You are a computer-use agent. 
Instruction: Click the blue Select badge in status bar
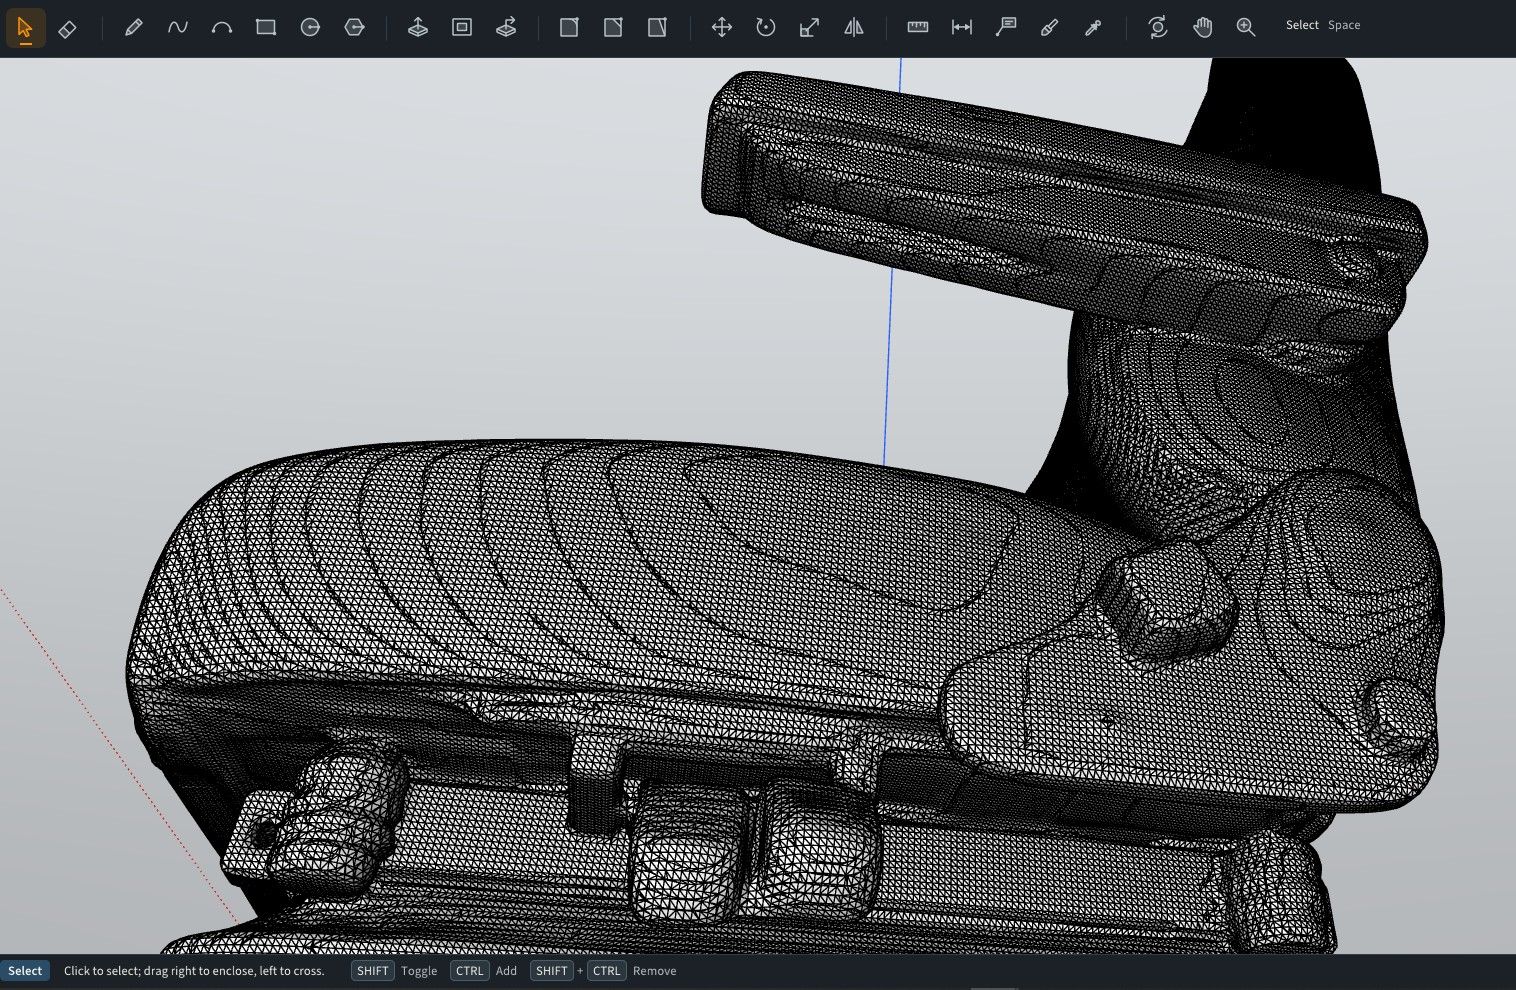pos(25,971)
